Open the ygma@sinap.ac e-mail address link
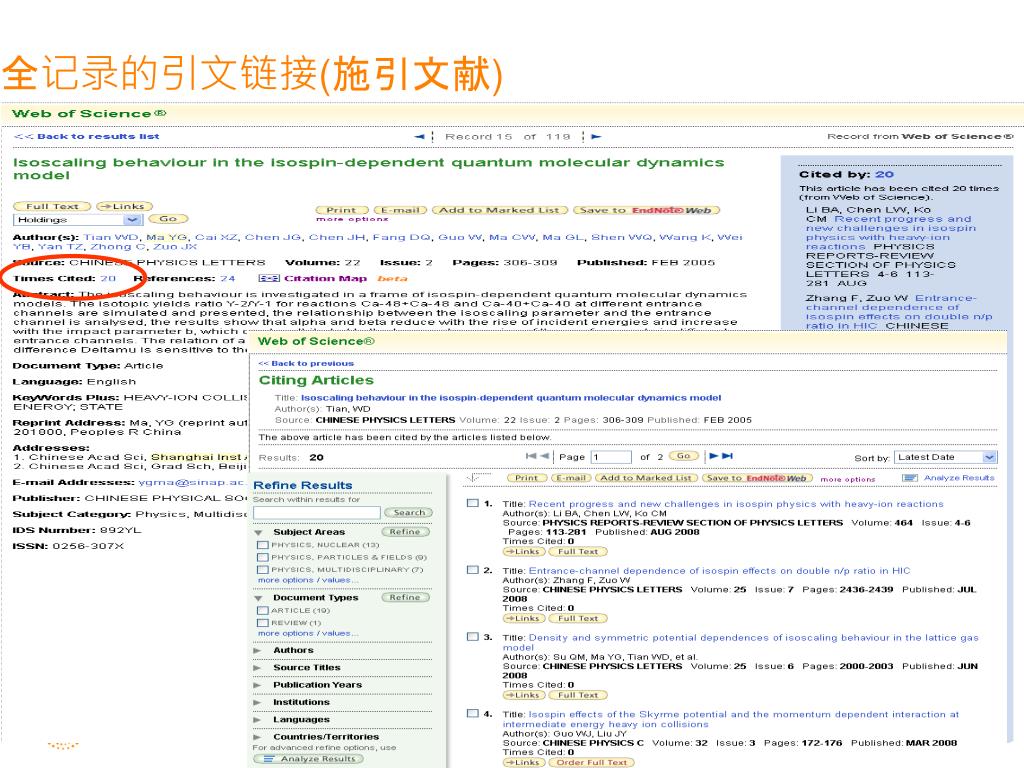Viewport: 1024px width, 768px height. pyautogui.click(x=191, y=482)
